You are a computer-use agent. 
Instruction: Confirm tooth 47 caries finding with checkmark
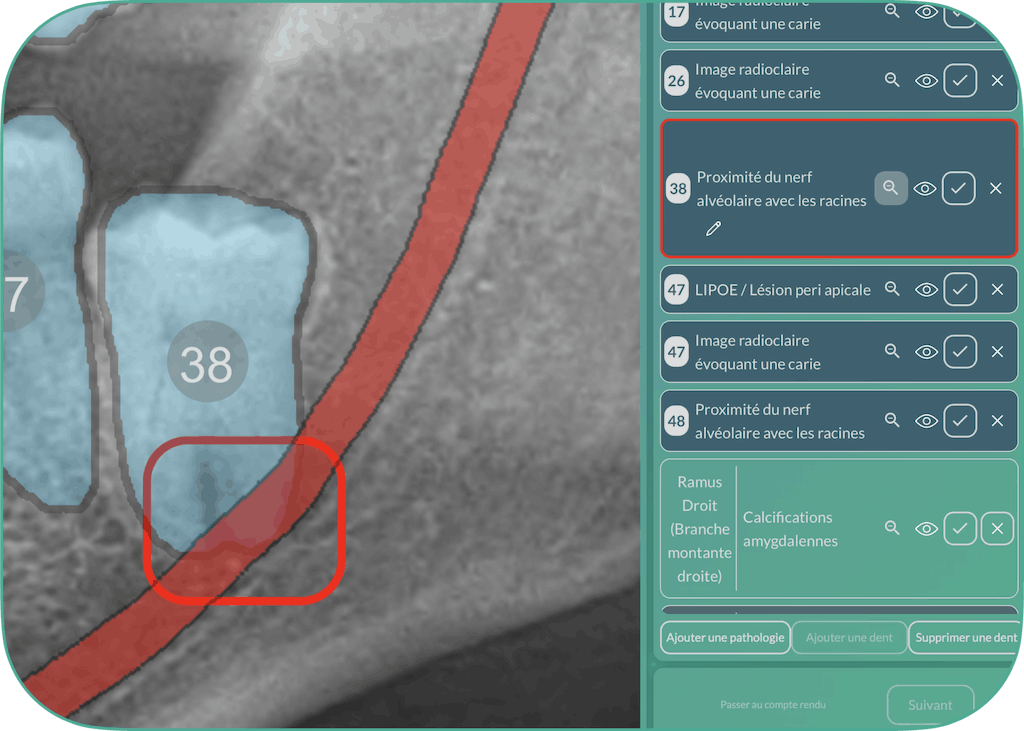(x=960, y=352)
